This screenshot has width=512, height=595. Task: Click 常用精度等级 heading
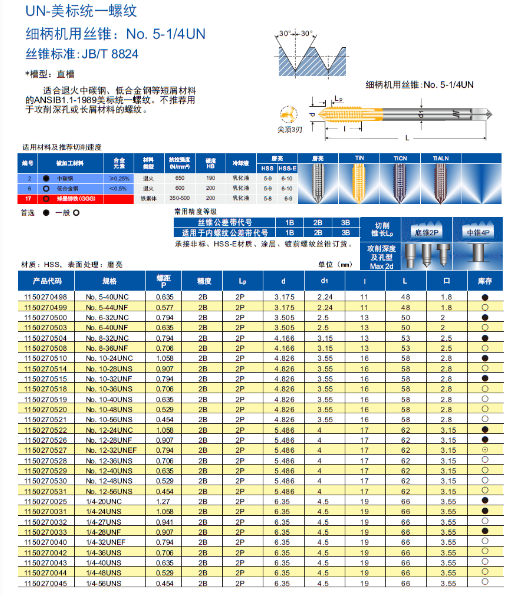tap(195, 211)
